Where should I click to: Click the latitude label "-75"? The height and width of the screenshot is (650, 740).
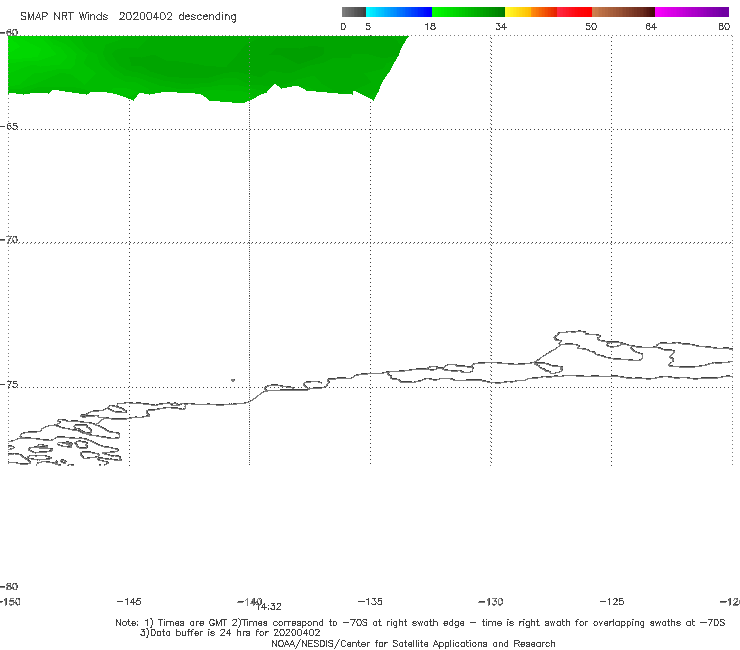tap(9, 385)
